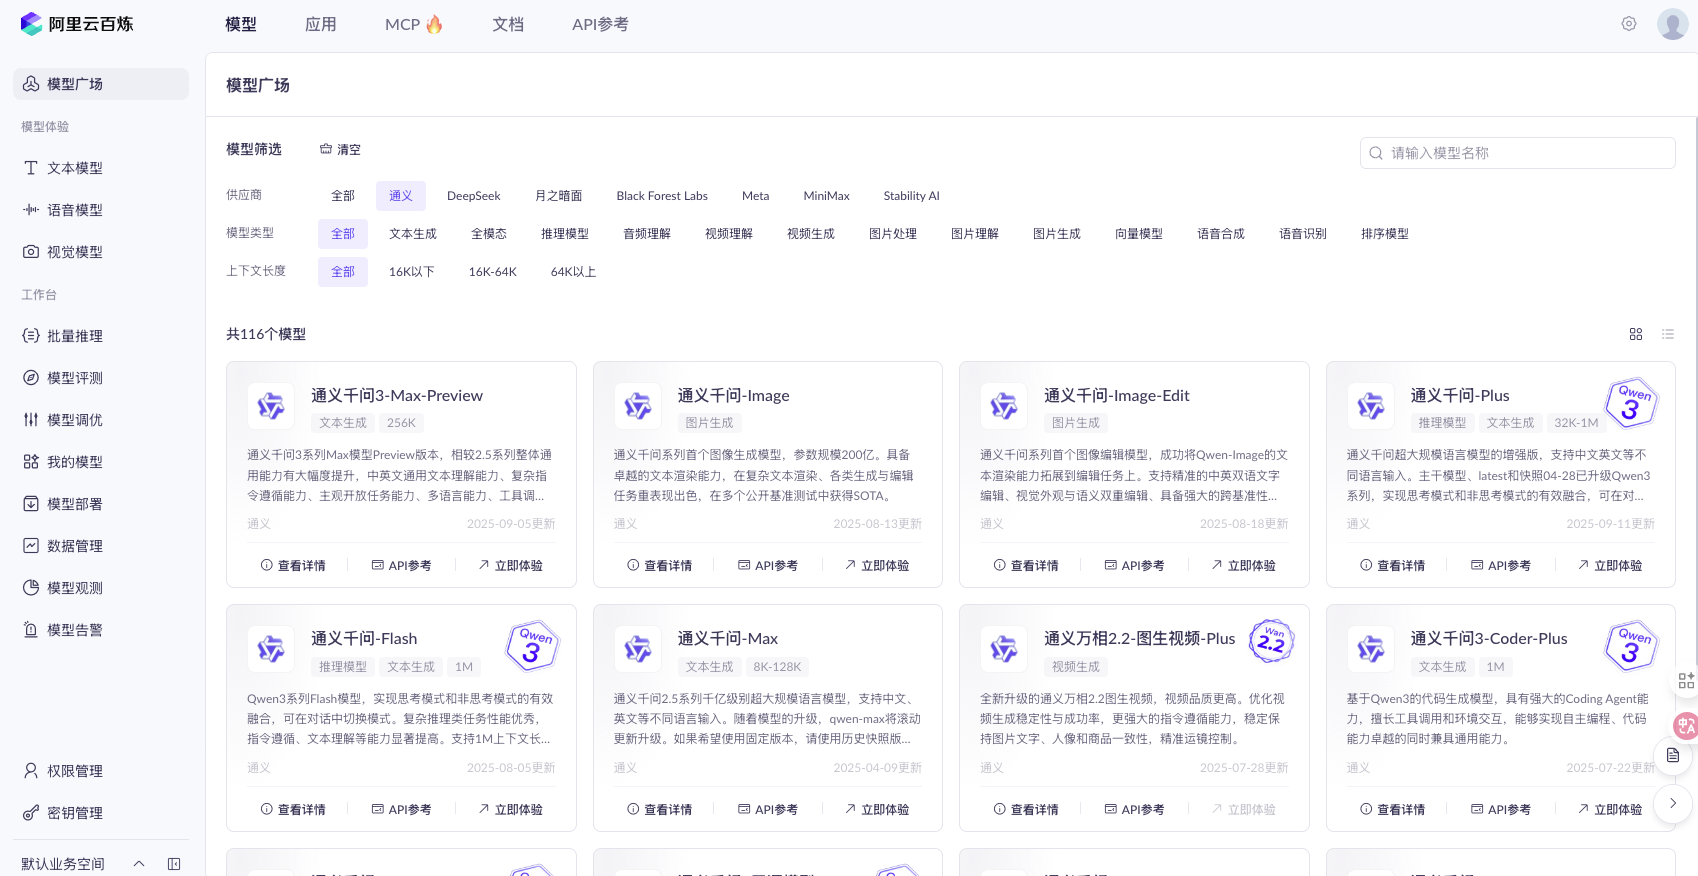
Task: Filter model type by 向量模型
Action: click(1139, 234)
